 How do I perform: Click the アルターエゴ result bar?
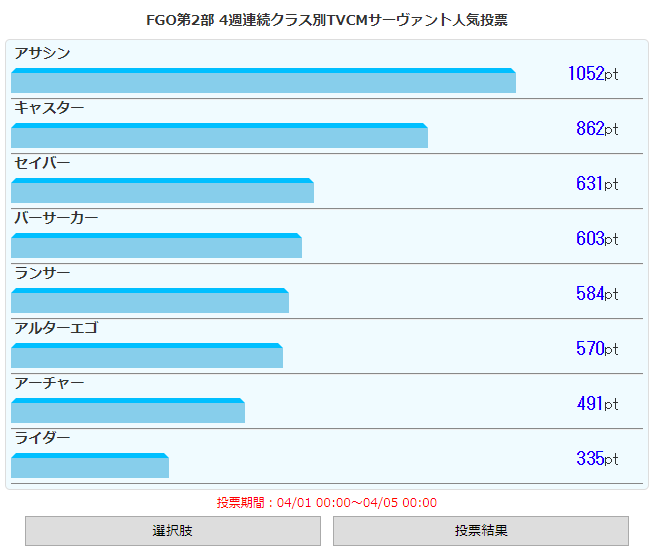click(147, 356)
